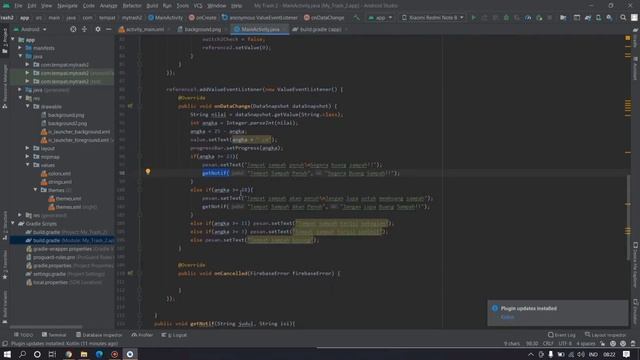Click the MainActivity breadcrumb in the navigation bar

pos(166,18)
